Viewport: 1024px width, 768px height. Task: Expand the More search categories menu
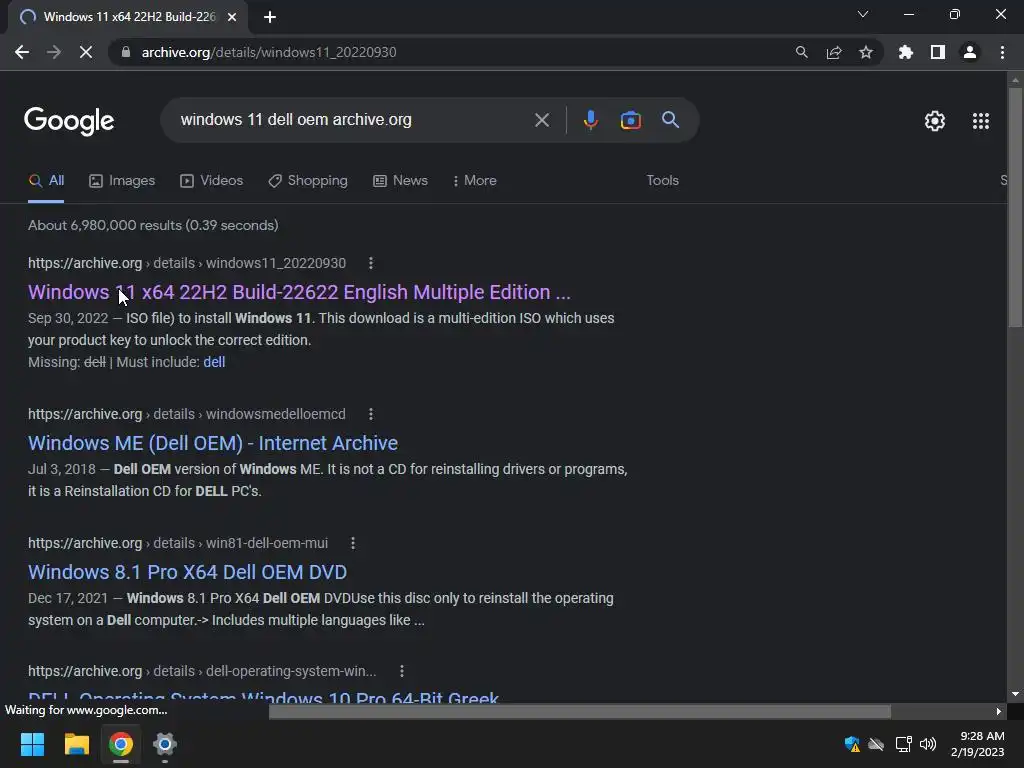click(x=475, y=181)
